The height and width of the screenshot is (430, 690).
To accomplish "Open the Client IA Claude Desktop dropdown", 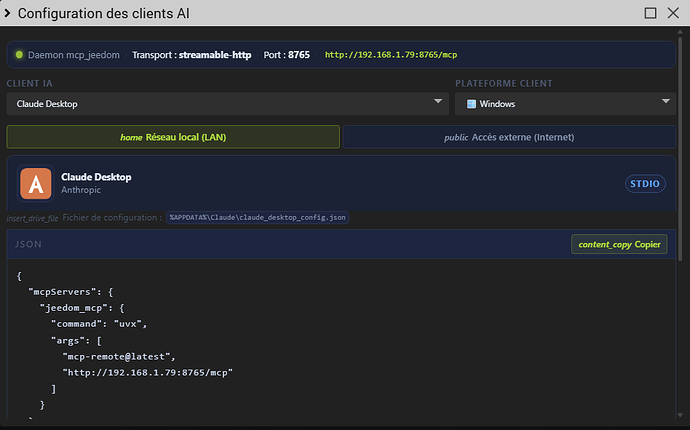I will [228, 104].
